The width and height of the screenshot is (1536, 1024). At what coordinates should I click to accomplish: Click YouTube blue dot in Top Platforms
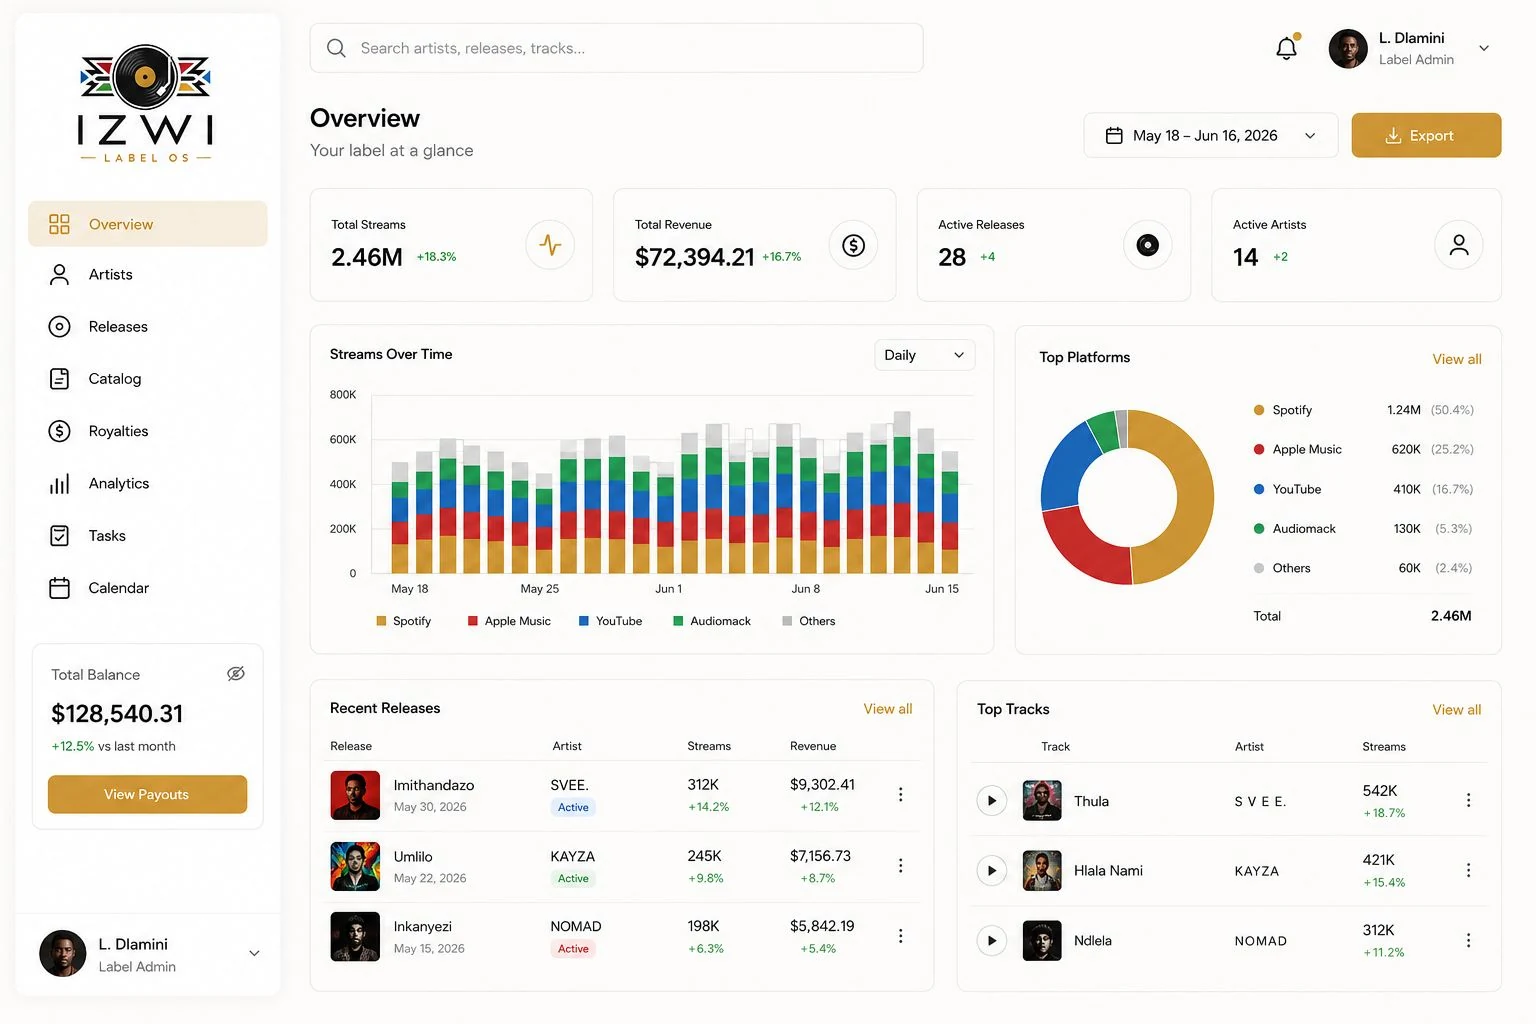(x=1259, y=489)
